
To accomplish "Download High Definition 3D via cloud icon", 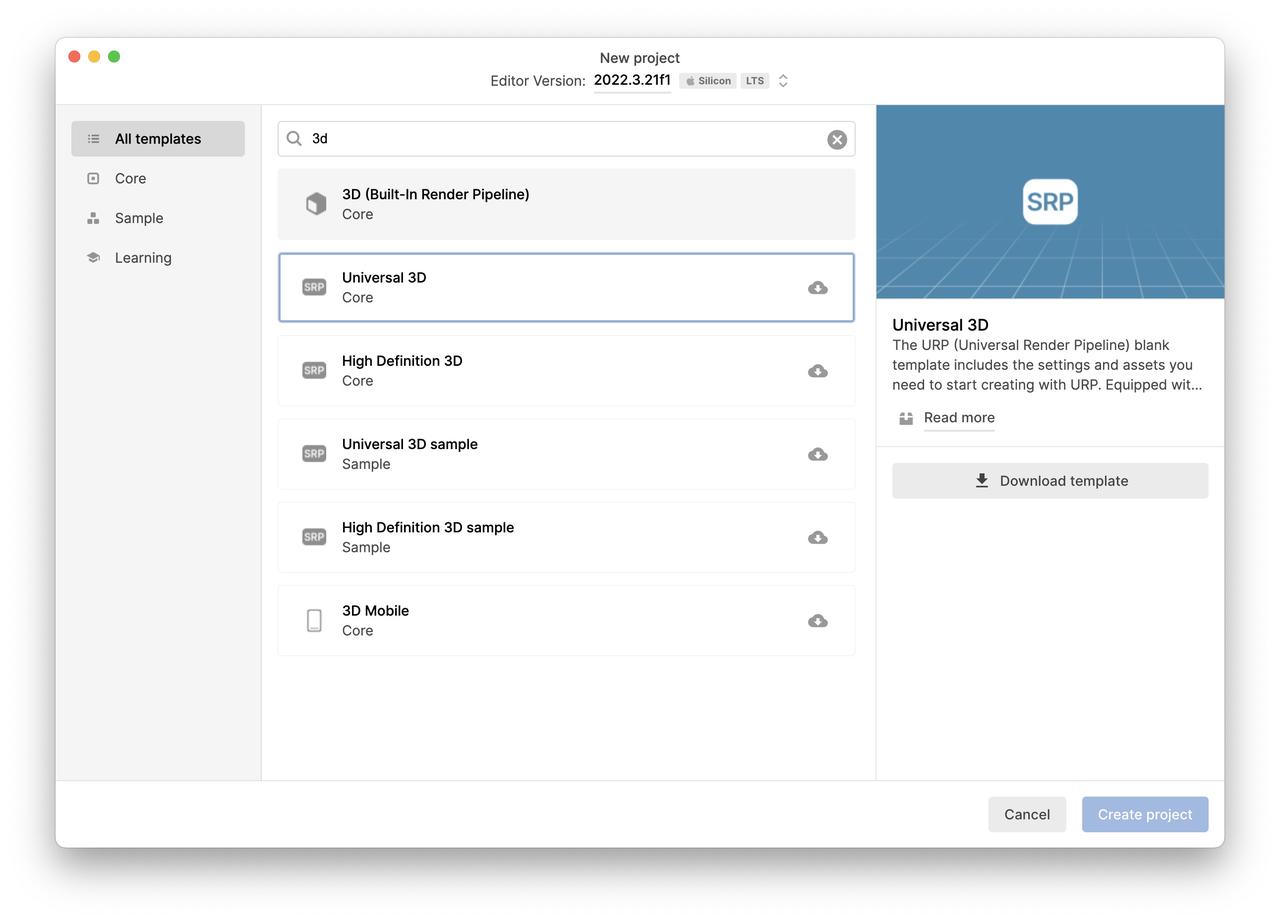I will point(818,371).
